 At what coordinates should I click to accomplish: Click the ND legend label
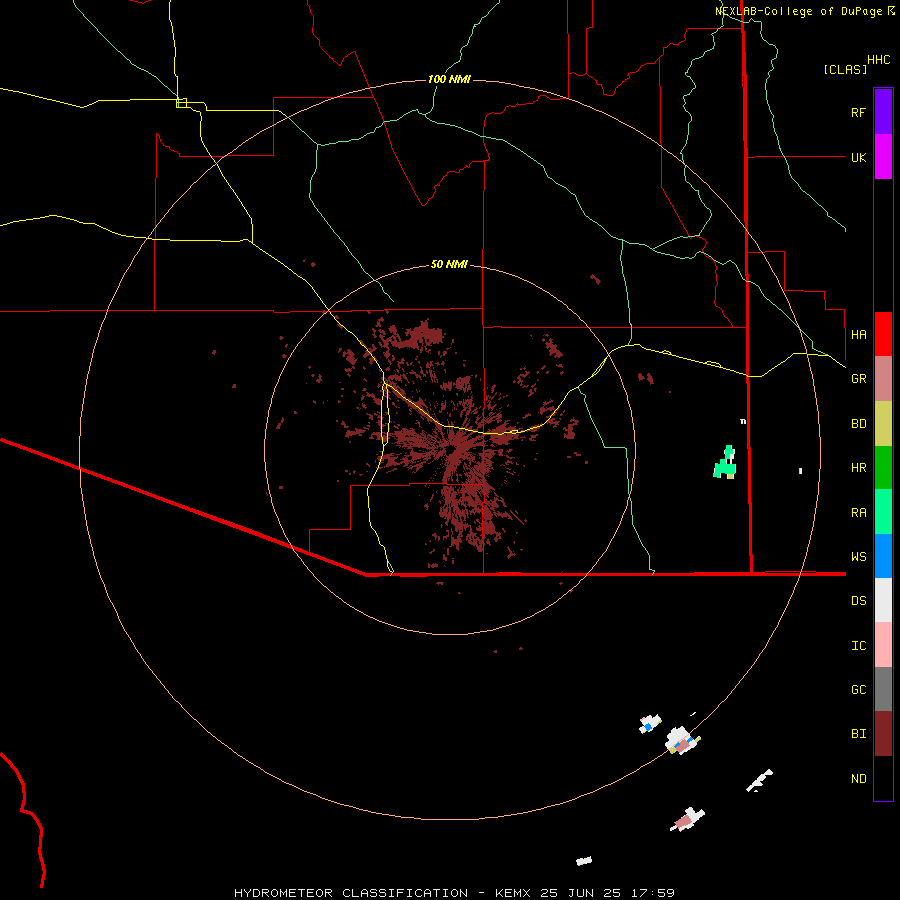[858, 779]
